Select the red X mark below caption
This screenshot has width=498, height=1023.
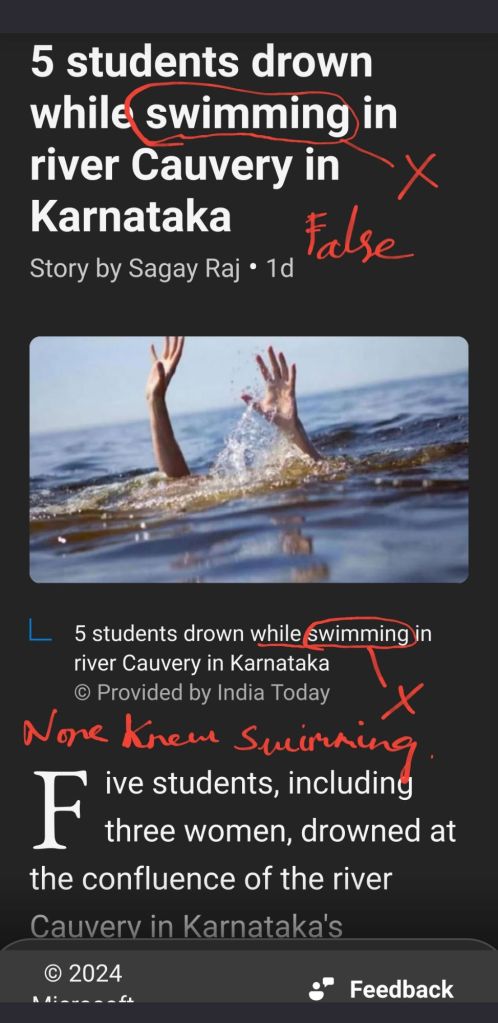coord(403,700)
